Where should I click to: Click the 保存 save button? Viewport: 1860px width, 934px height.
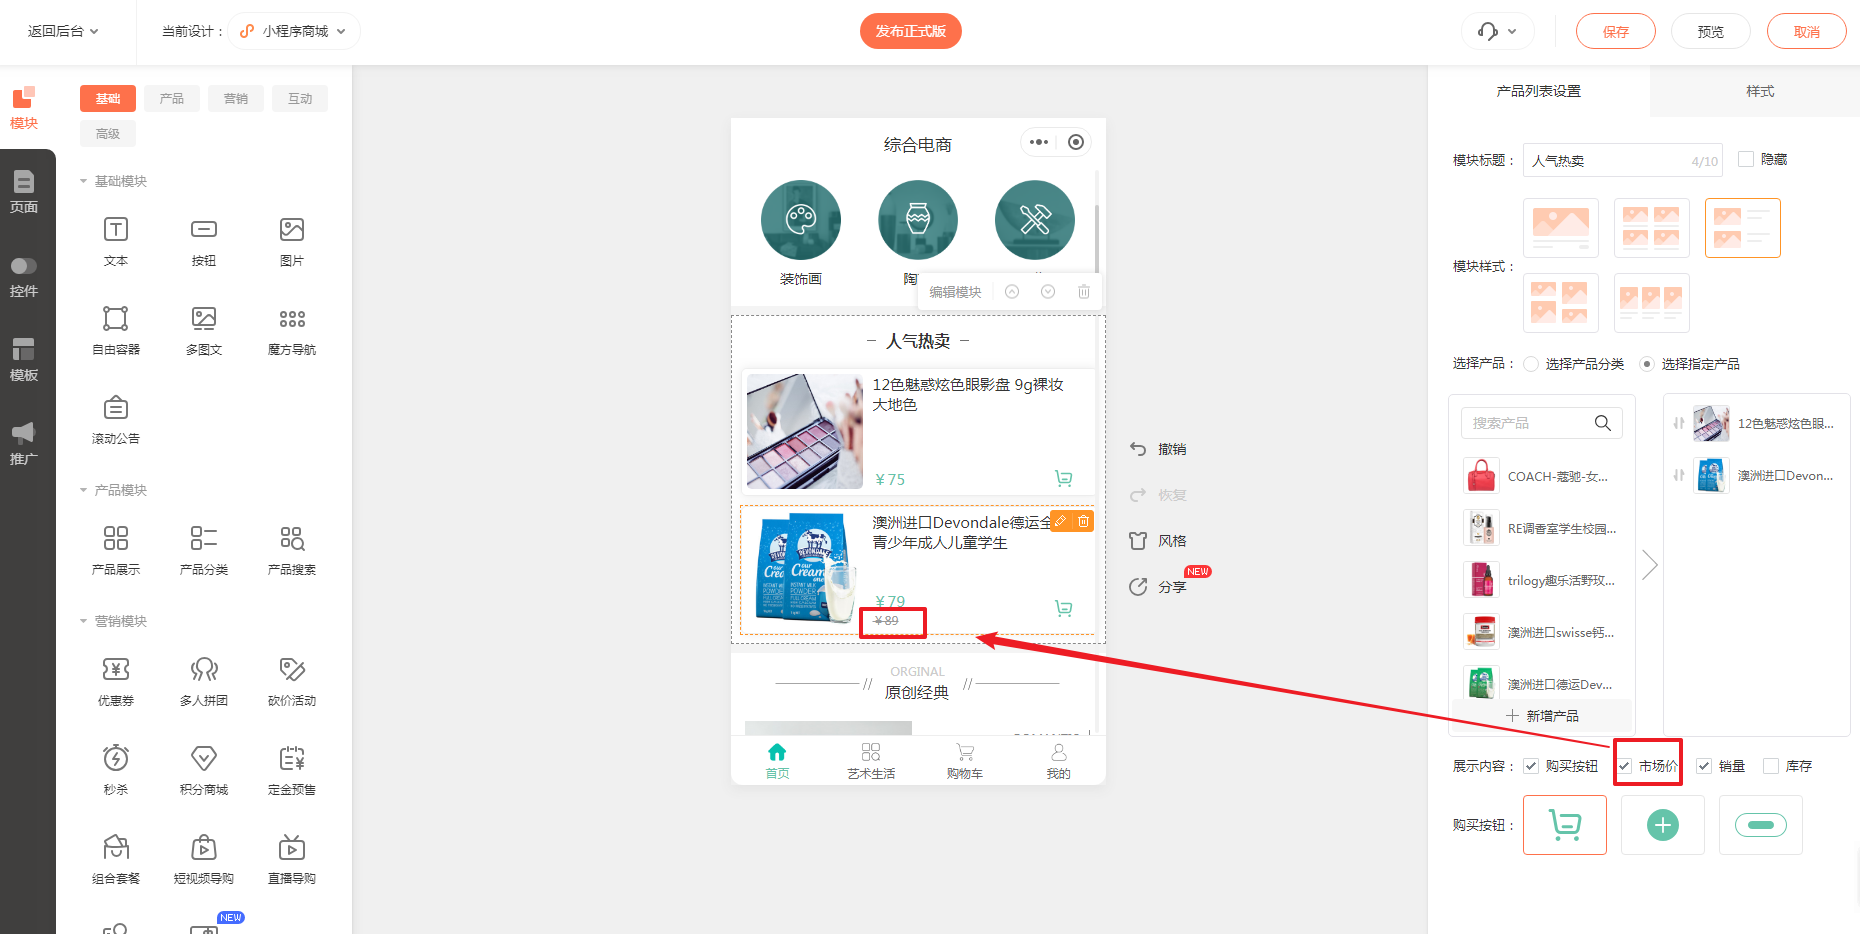click(x=1616, y=31)
